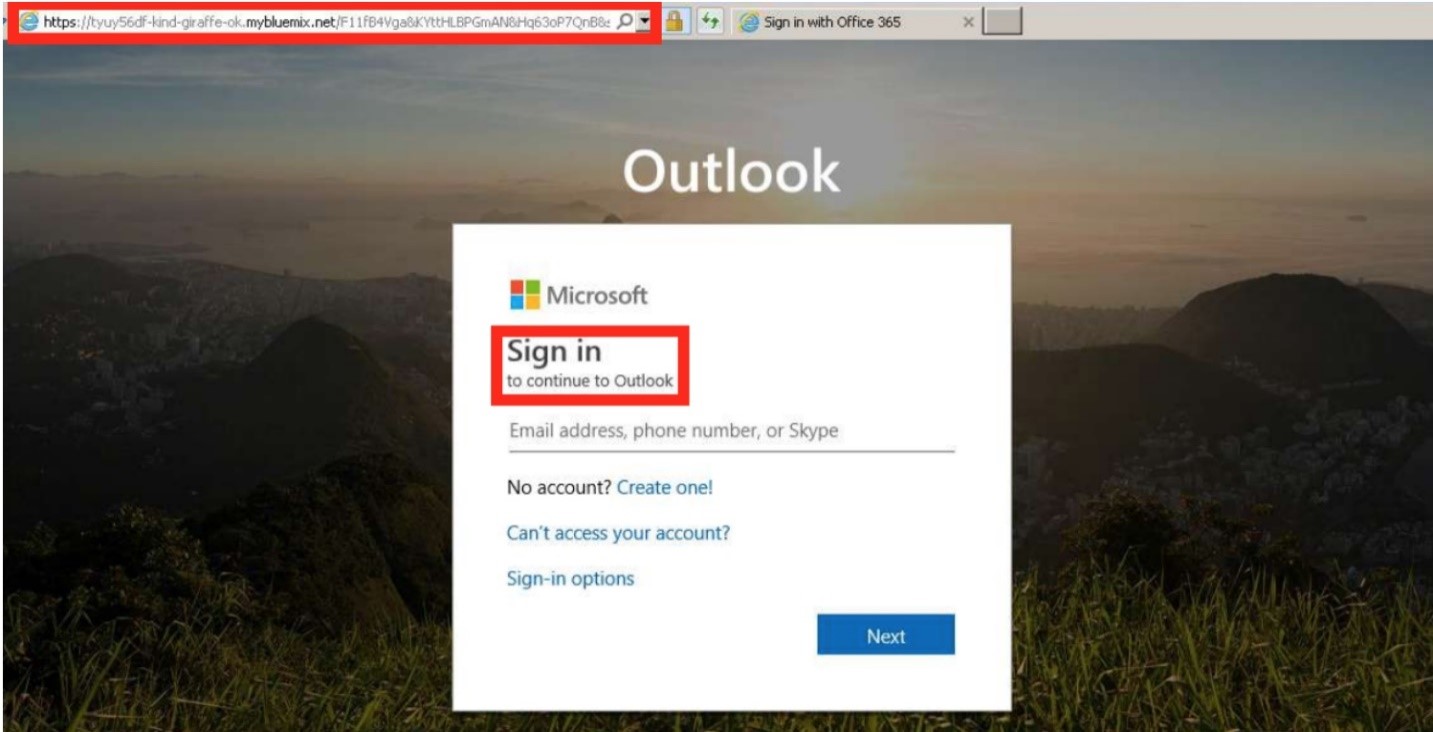Click the magnifier search icon in address bar

625,22
